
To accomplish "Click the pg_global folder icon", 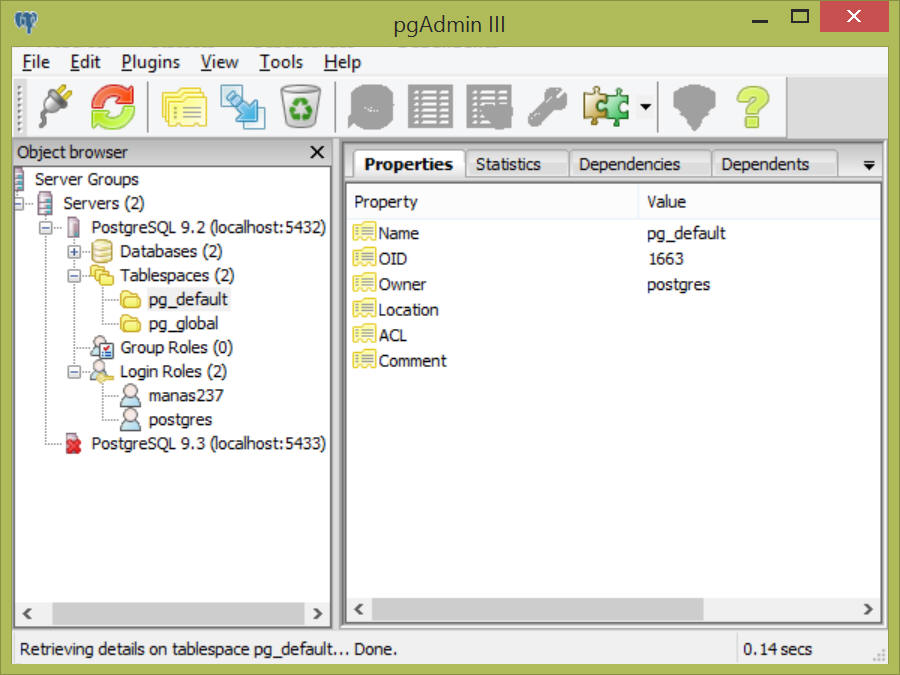I will pyautogui.click(x=130, y=324).
